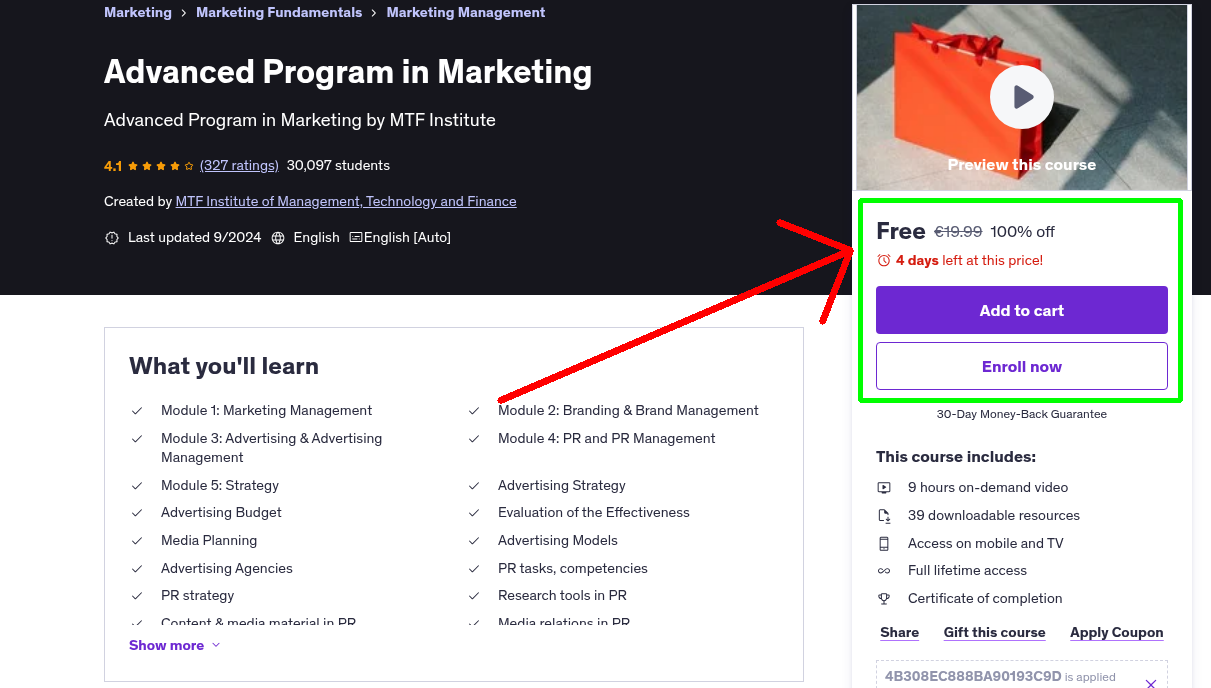
Task: Click the 'Advanced Program in Marketing' title
Action: coord(348,72)
